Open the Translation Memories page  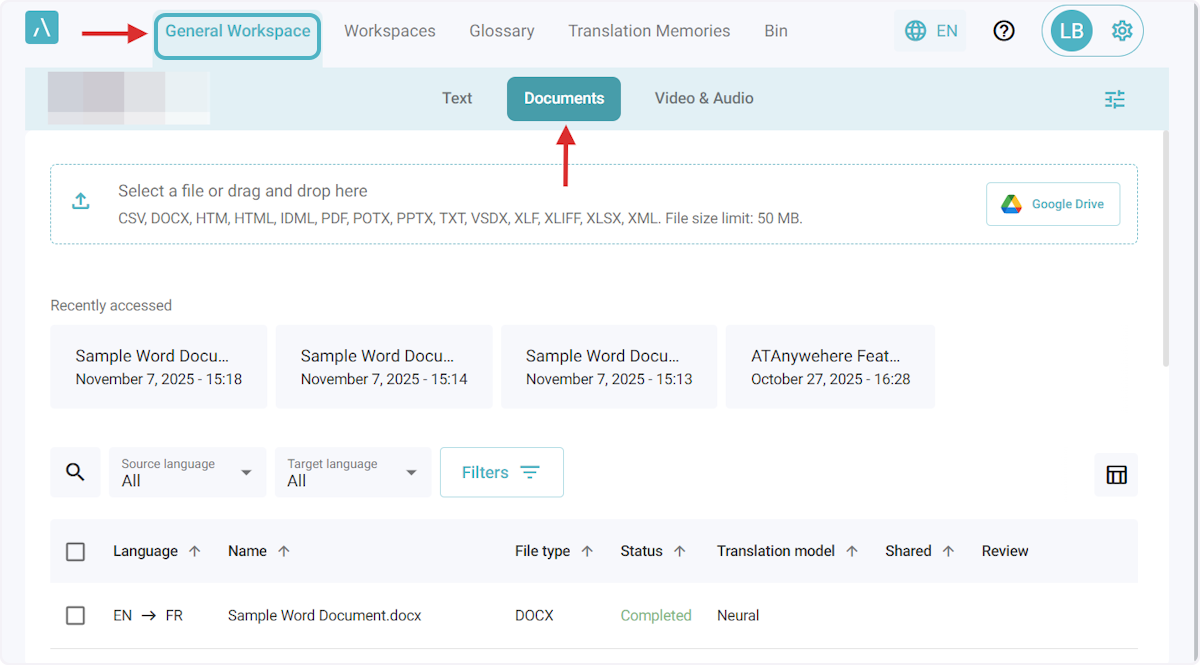649,31
